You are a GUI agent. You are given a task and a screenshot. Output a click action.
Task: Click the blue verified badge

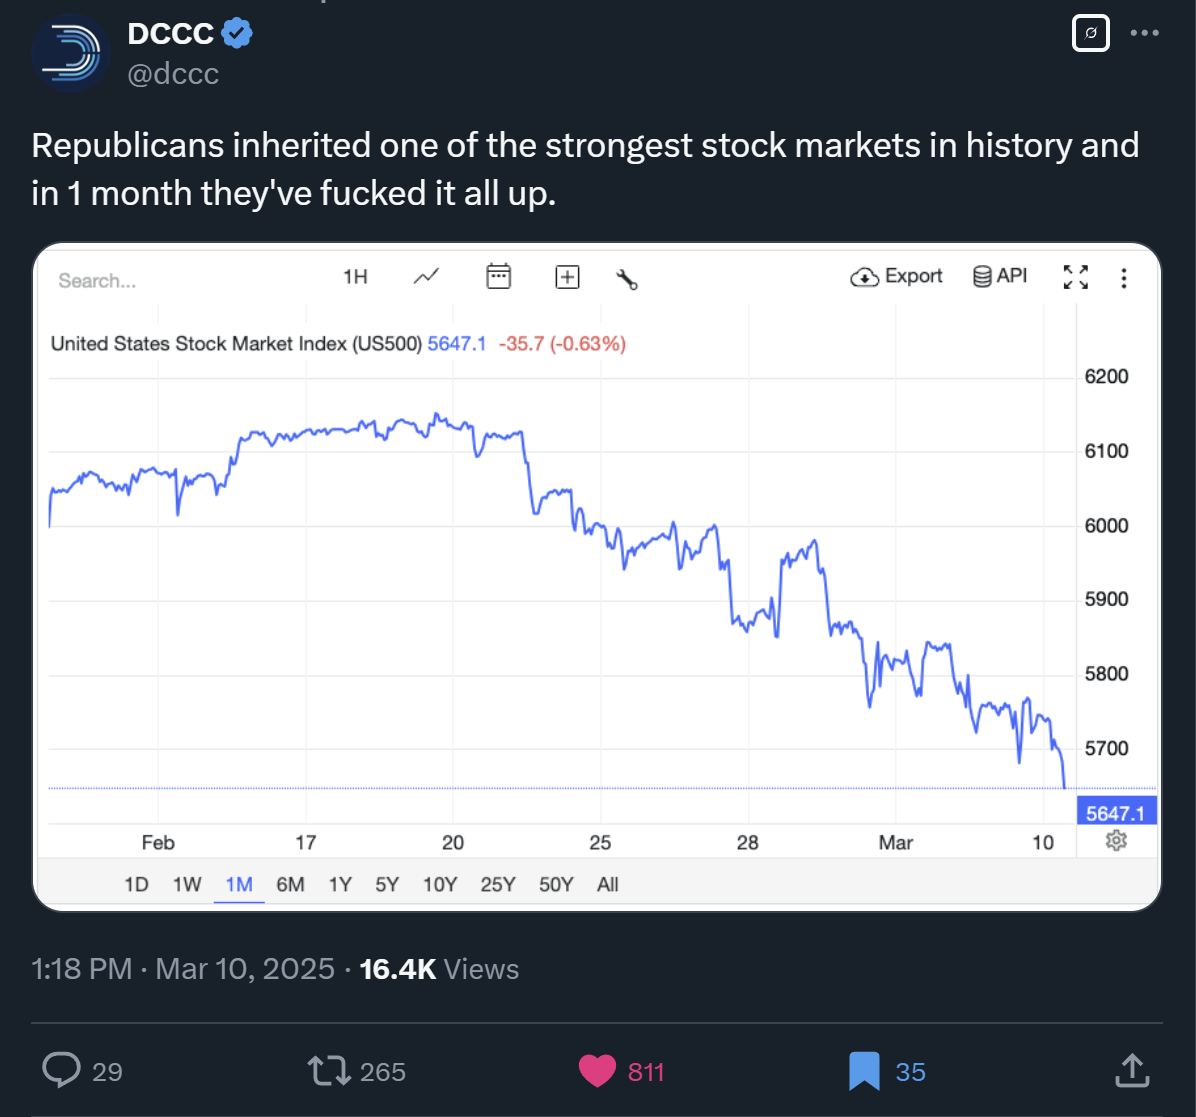[236, 33]
